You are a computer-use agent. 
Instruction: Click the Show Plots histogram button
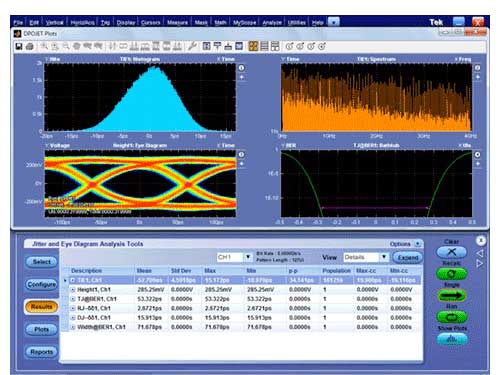452,339
